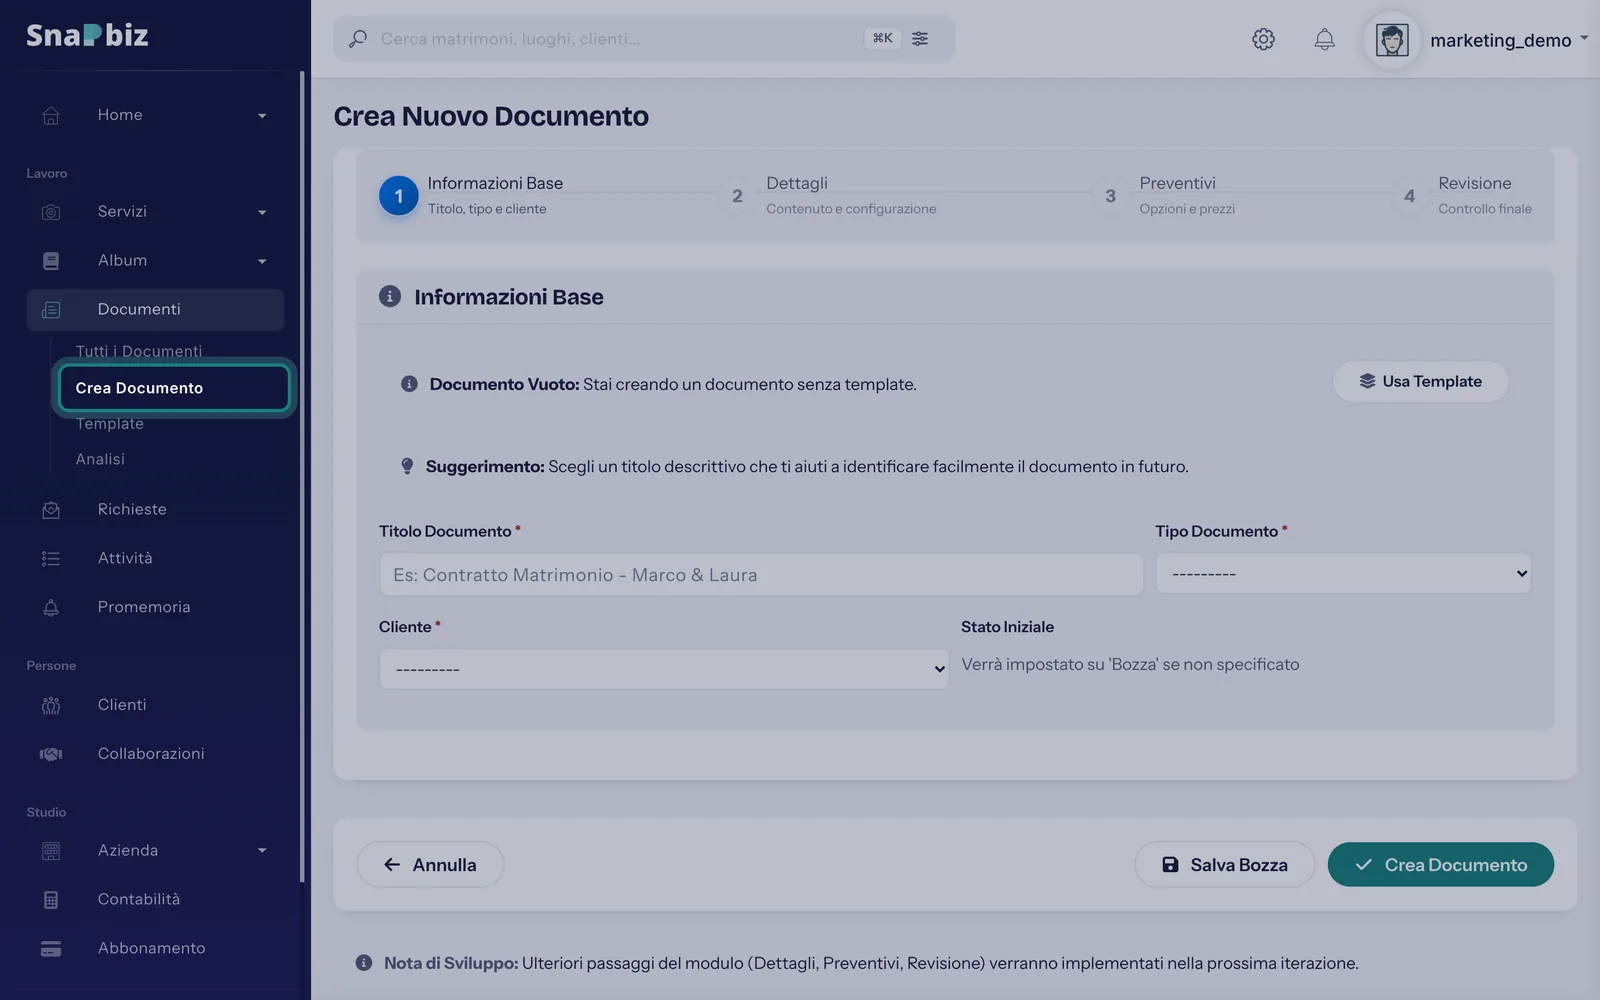The width and height of the screenshot is (1600, 1000).
Task: Expand the Home menu arrow
Action: click(x=262, y=116)
